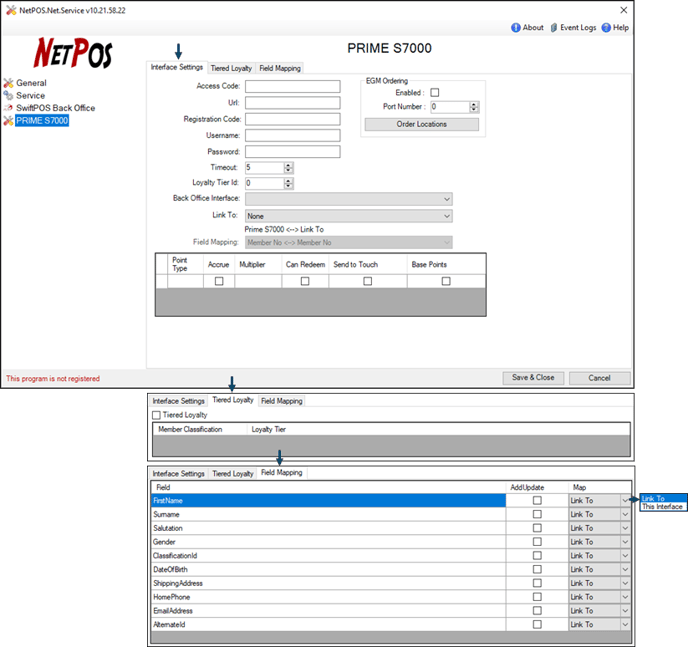Click Interface Settings tab in bottom Field Mapping panel
The width and height of the screenshot is (688, 647).
179,474
